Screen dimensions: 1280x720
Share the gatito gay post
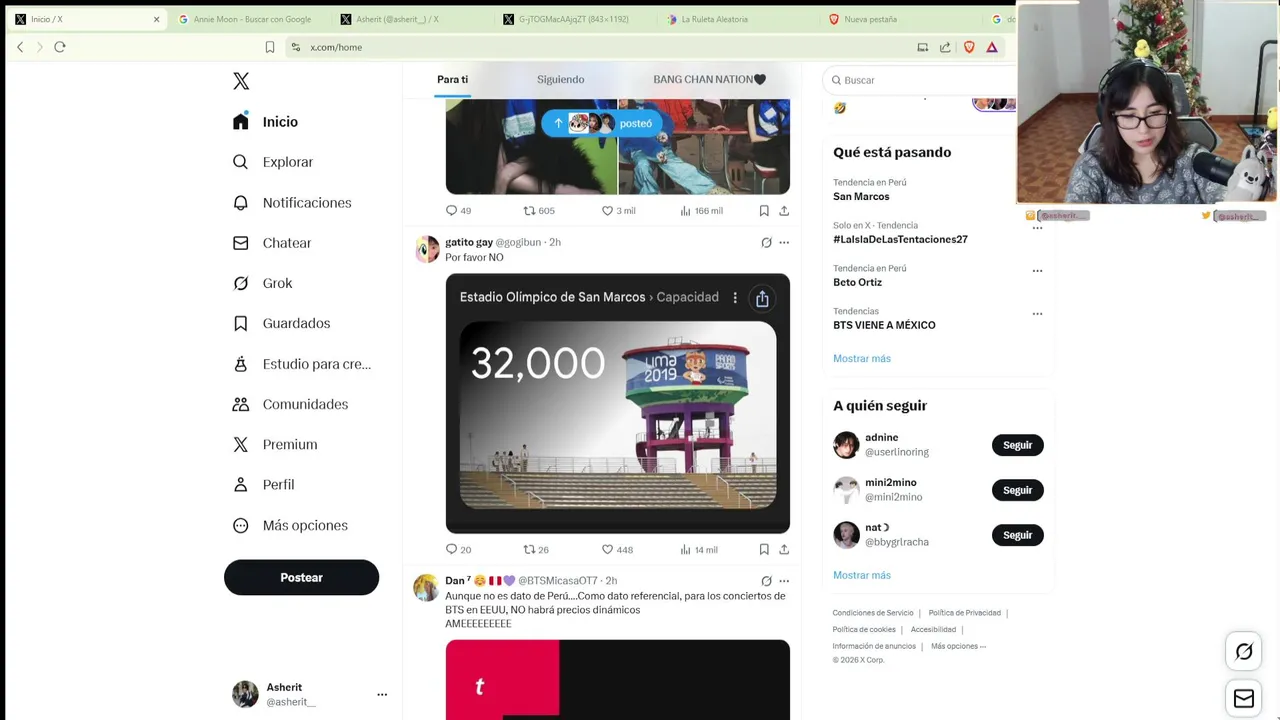[x=784, y=549]
